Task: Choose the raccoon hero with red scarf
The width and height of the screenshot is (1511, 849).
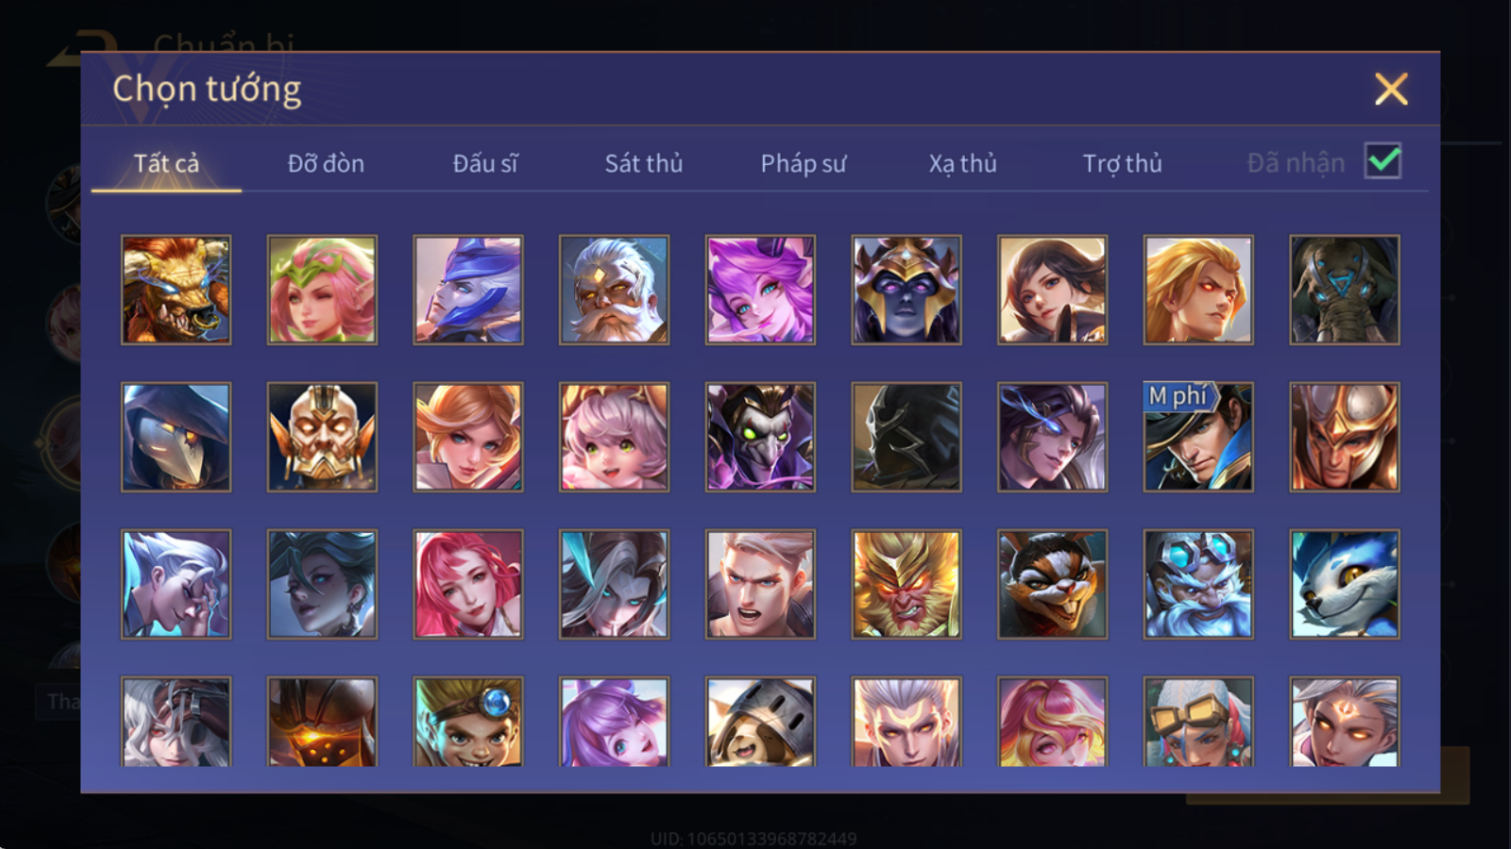Action: pyautogui.click(x=1052, y=584)
